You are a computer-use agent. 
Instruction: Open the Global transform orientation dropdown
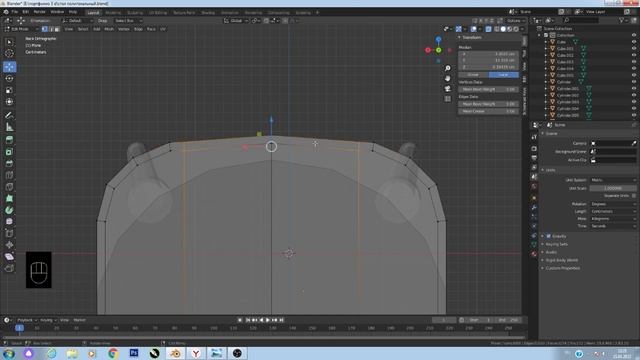click(236, 20)
